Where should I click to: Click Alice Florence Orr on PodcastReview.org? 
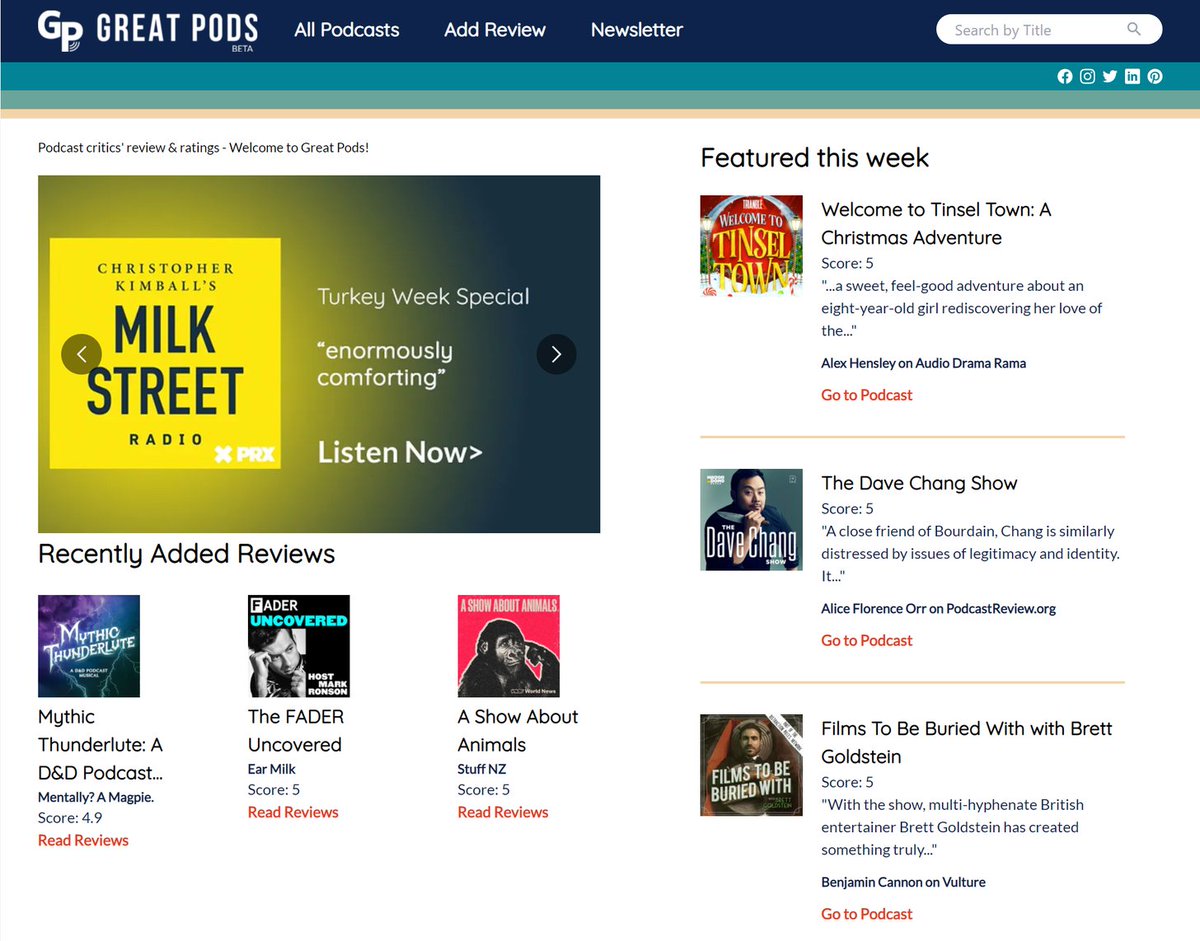[x=939, y=608]
